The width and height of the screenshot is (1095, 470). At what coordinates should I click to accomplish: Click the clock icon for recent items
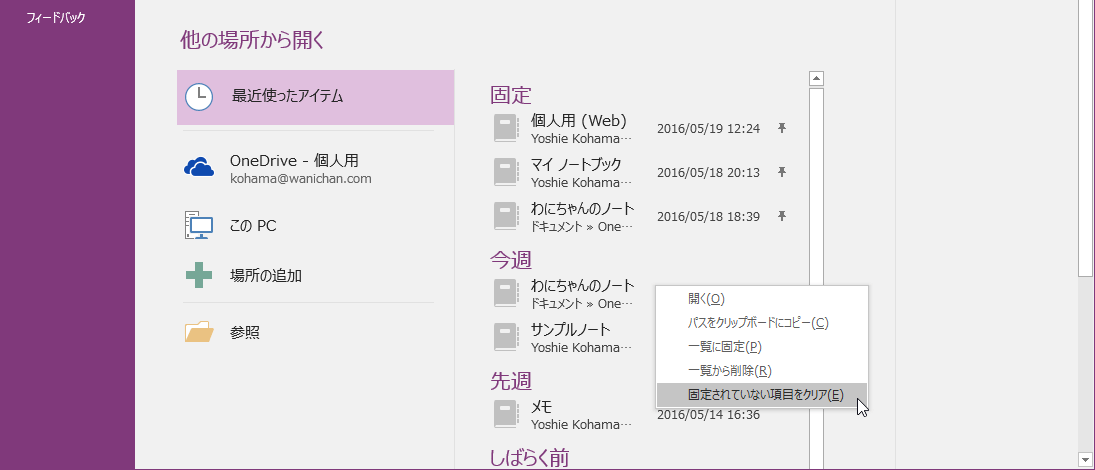point(199,97)
